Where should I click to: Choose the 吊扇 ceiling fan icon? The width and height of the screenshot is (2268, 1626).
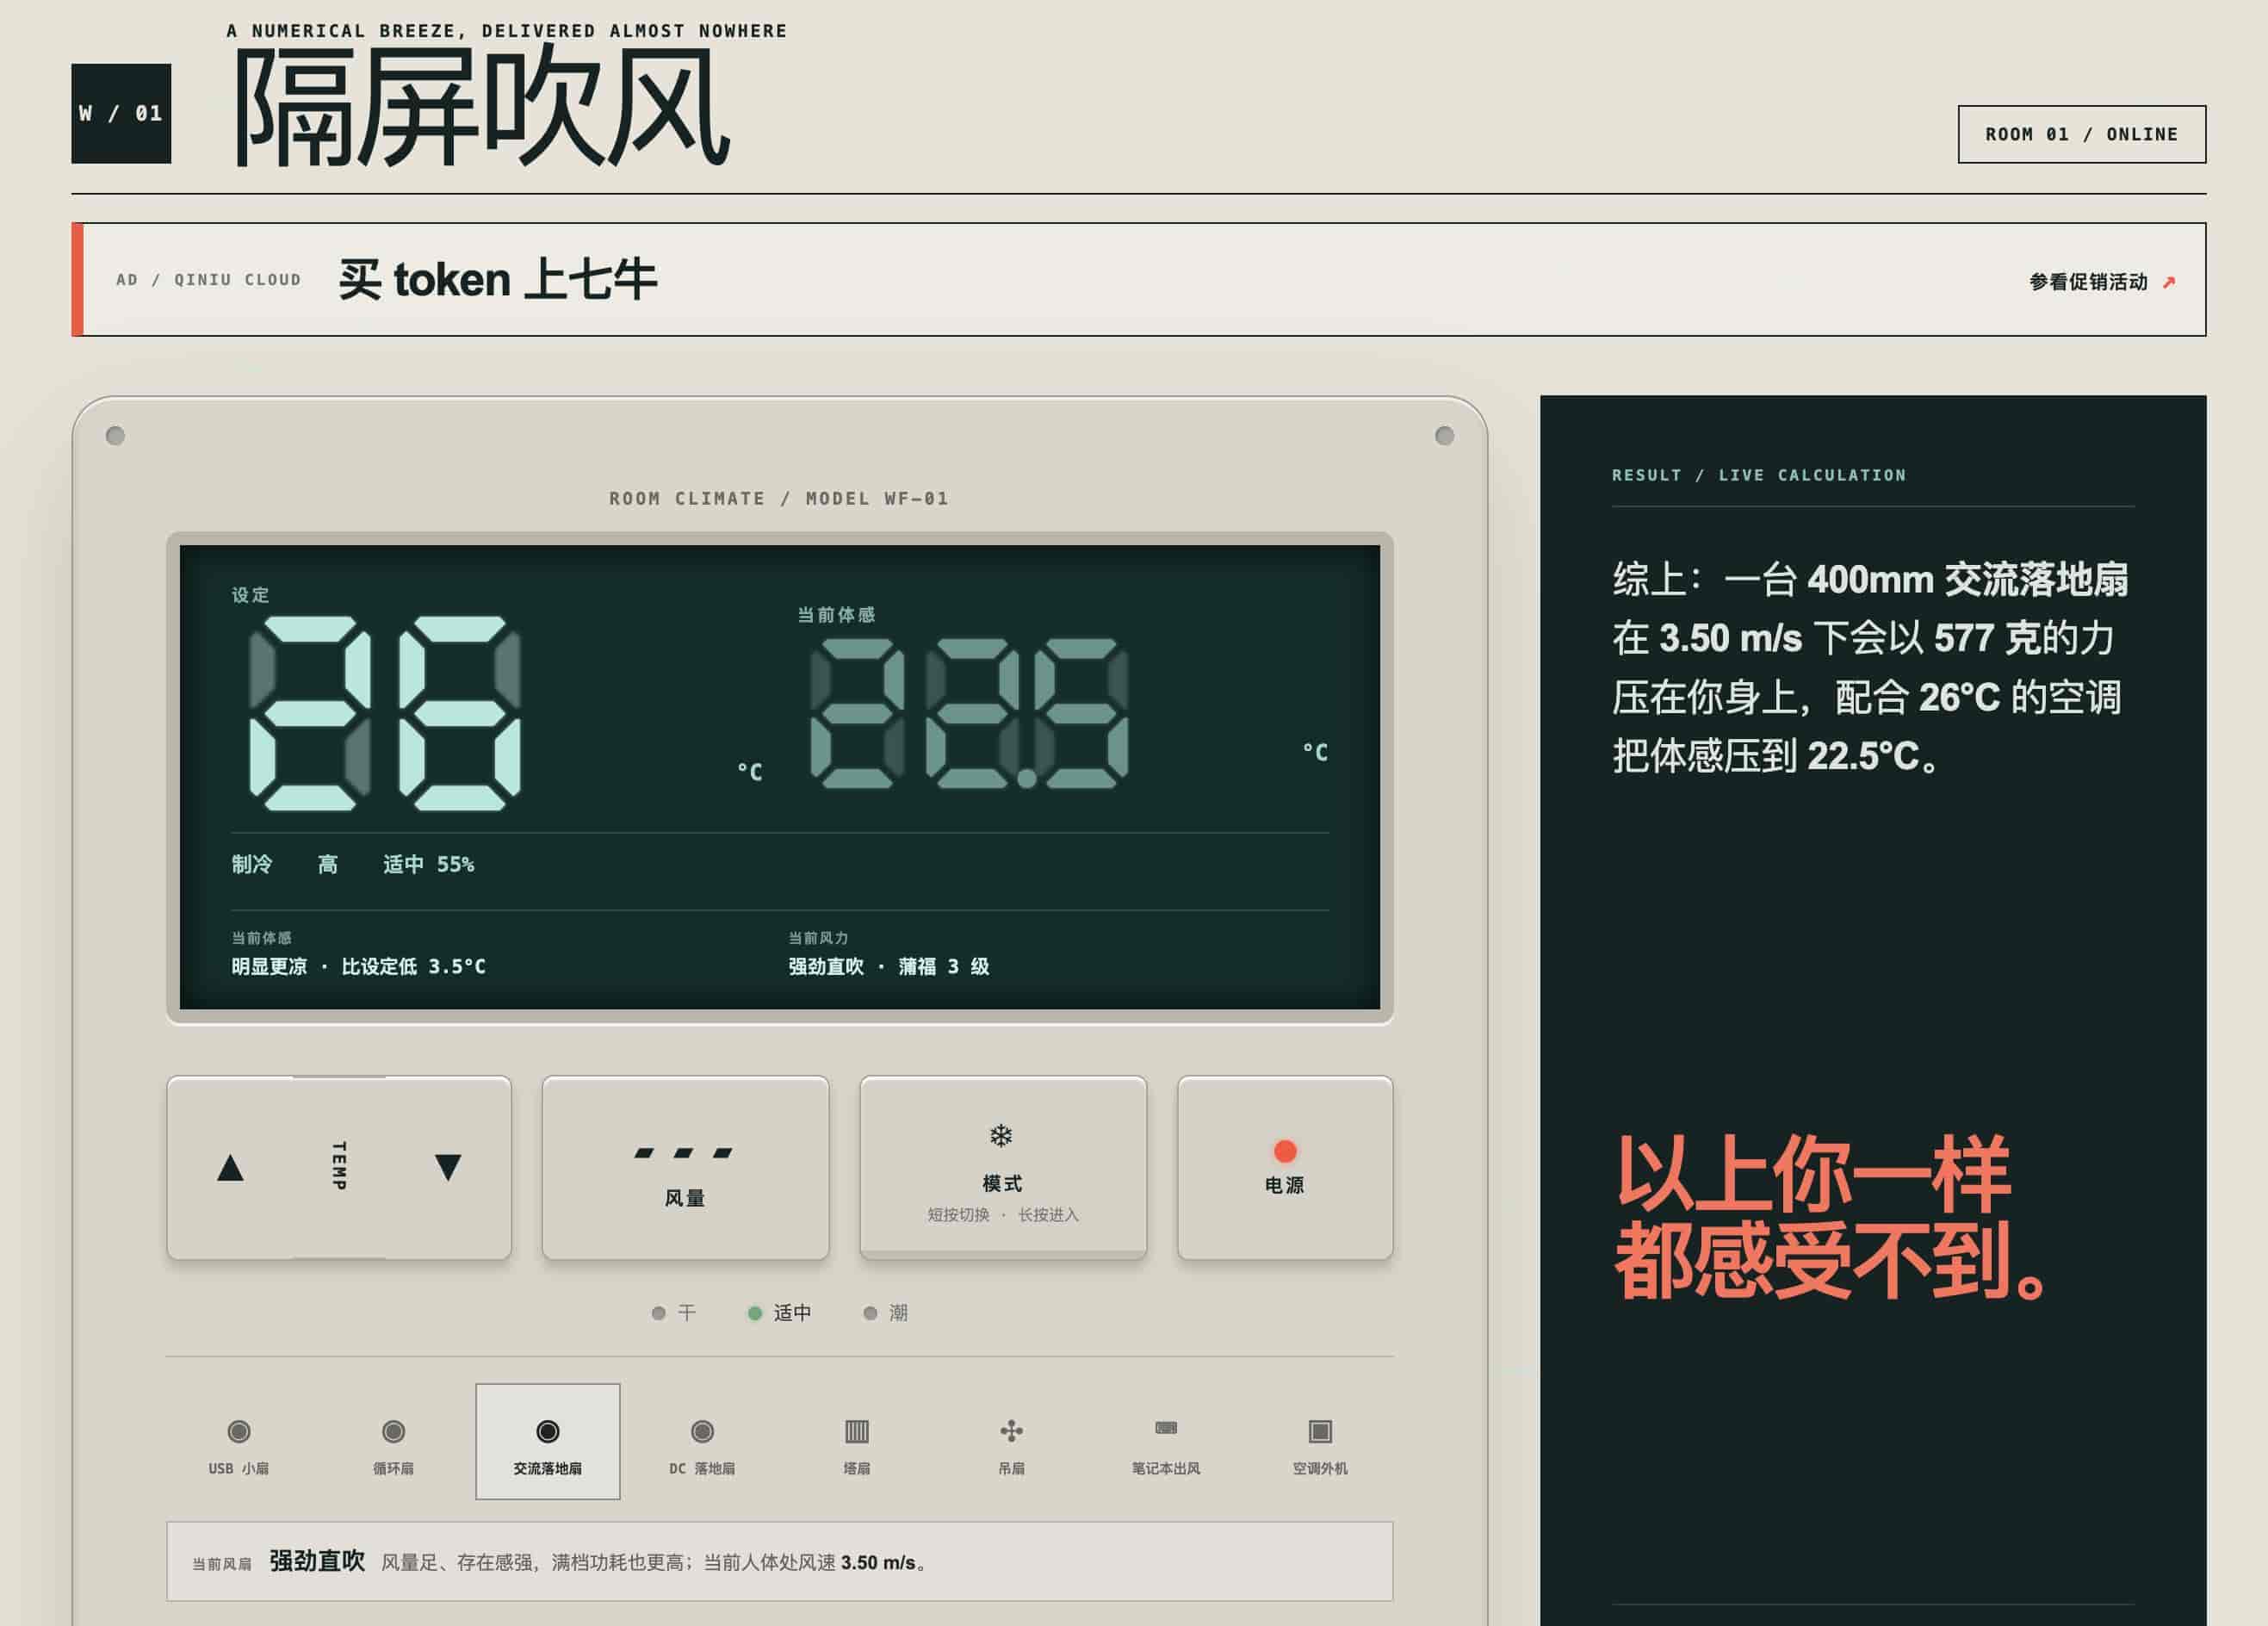point(1011,1442)
